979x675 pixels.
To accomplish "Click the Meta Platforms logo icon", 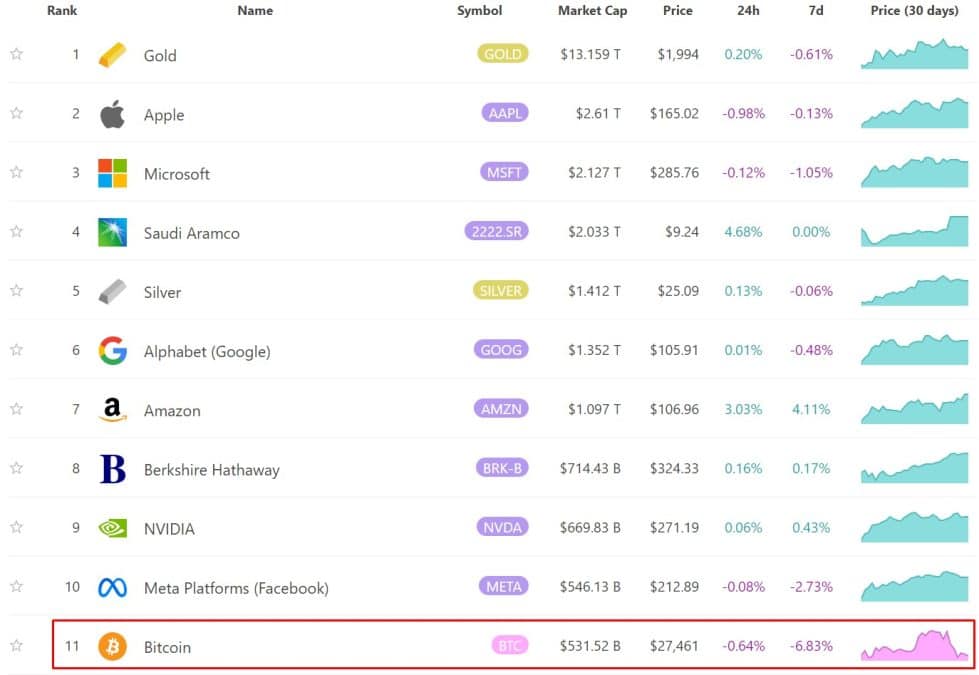I will pyautogui.click(x=112, y=587).
